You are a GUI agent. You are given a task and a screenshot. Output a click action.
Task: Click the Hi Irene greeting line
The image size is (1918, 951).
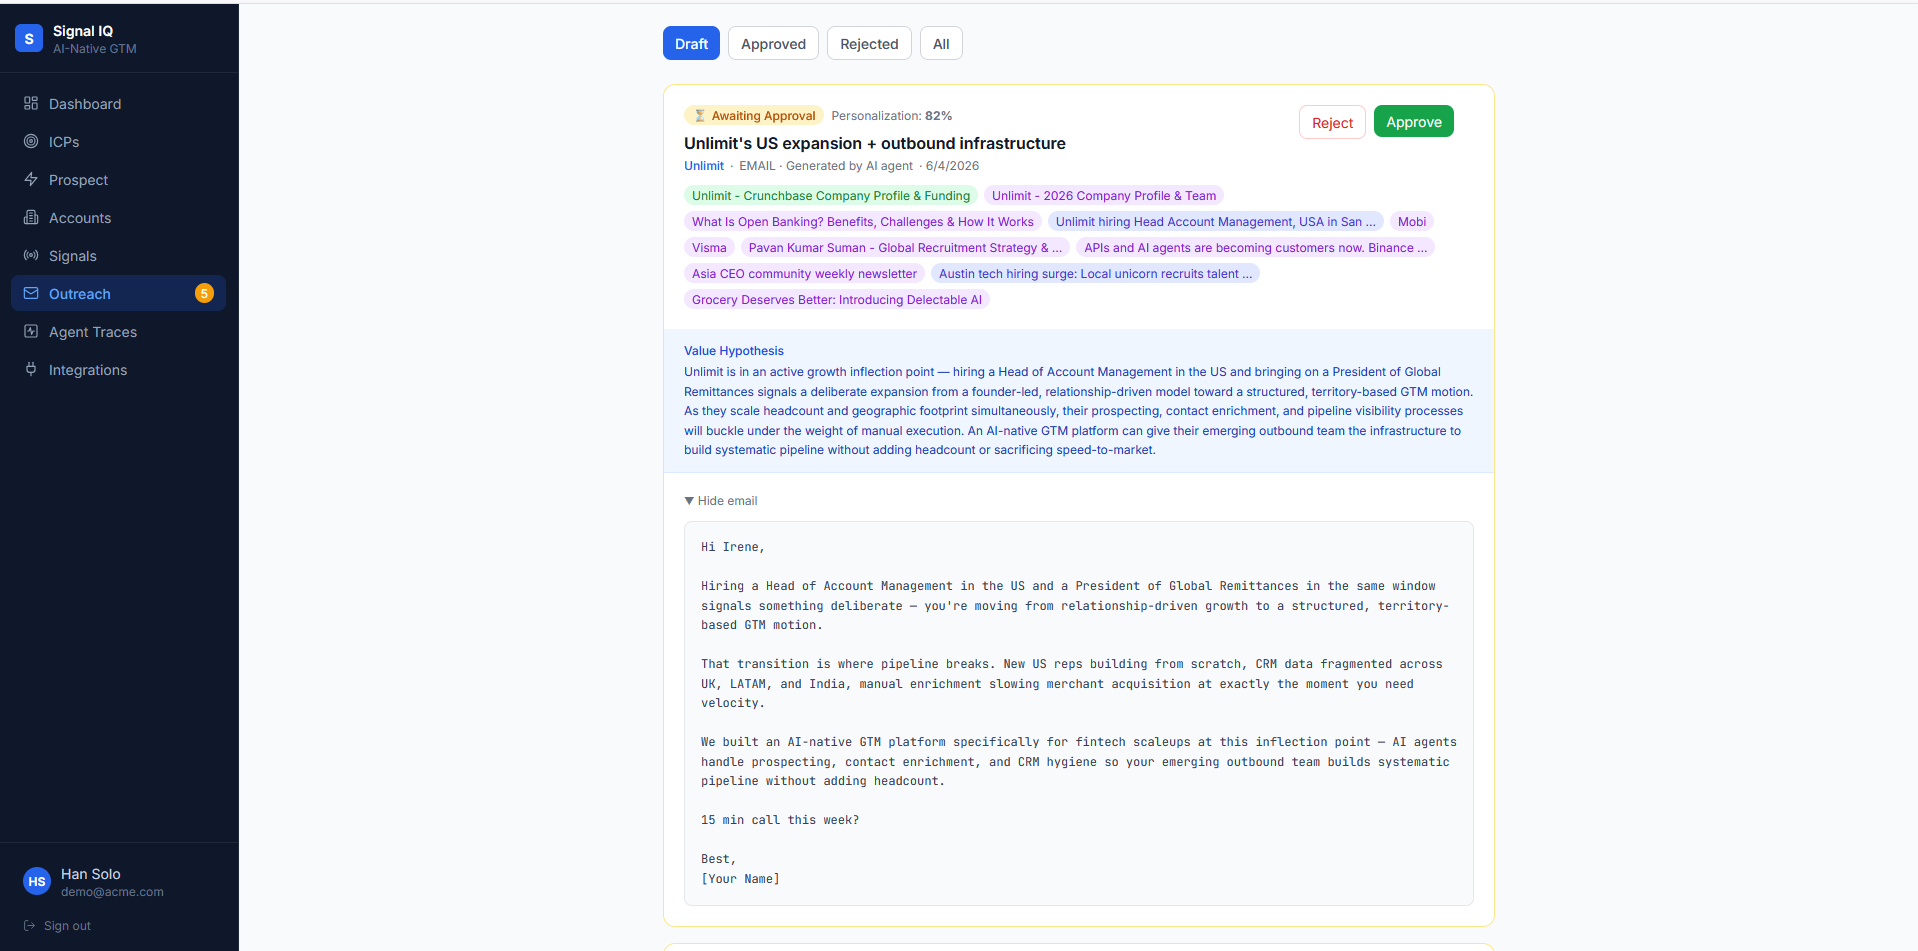[733, 547]
